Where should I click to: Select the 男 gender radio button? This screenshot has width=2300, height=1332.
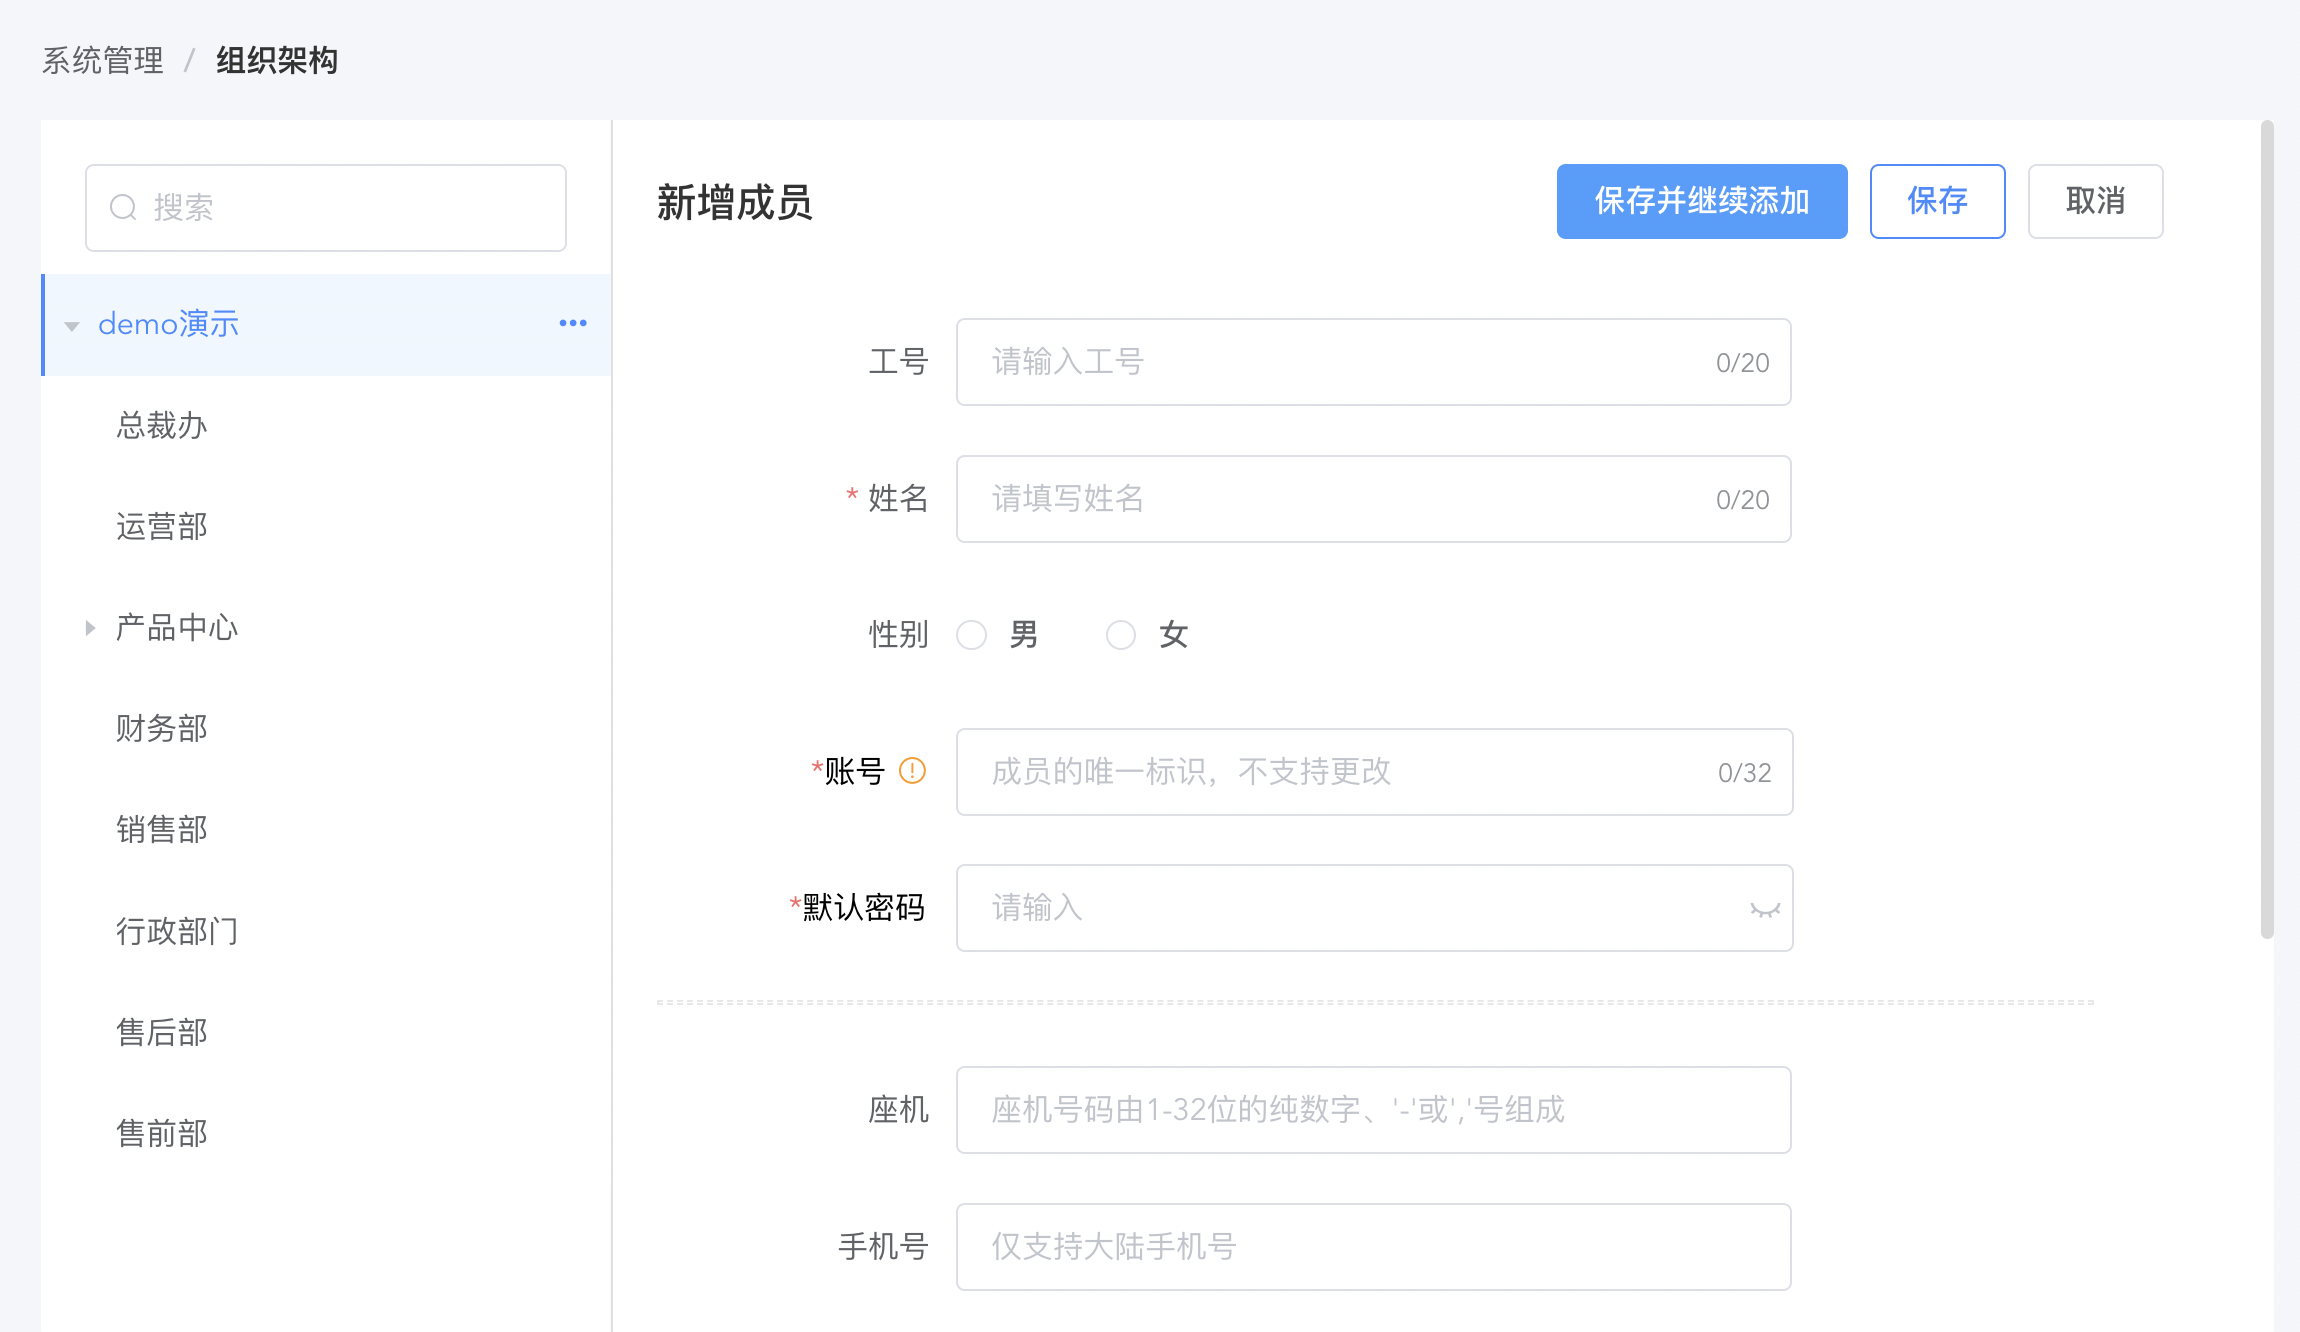(x=972, y=635)
